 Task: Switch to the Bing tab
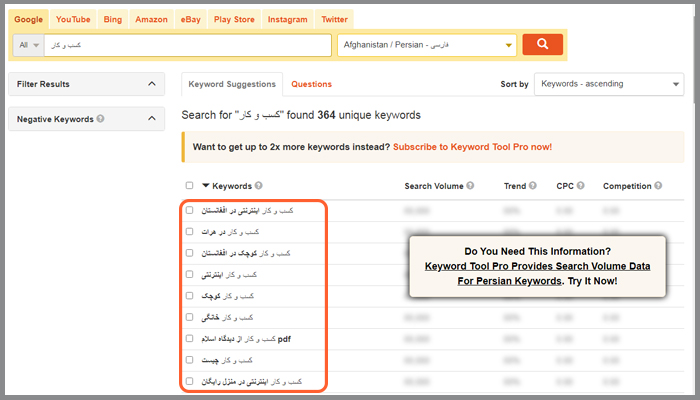coord(112,19)
